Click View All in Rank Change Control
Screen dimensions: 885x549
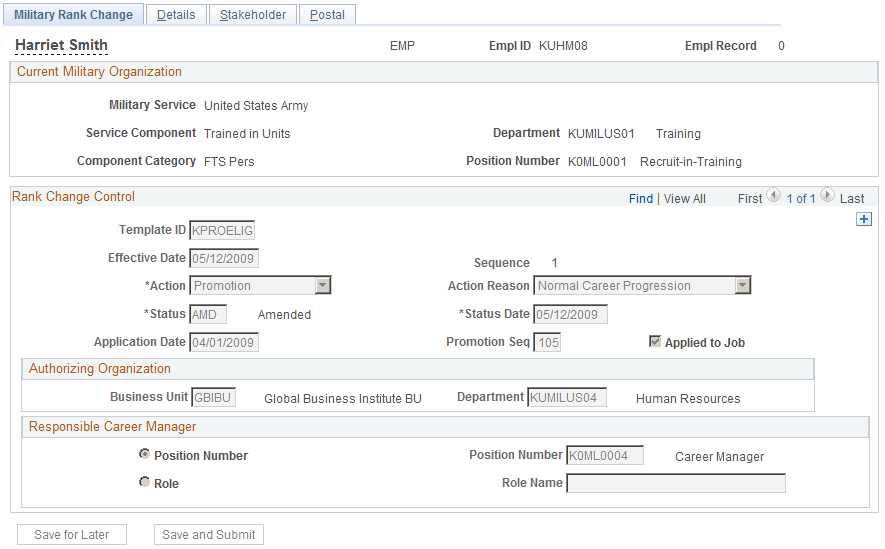685,199
